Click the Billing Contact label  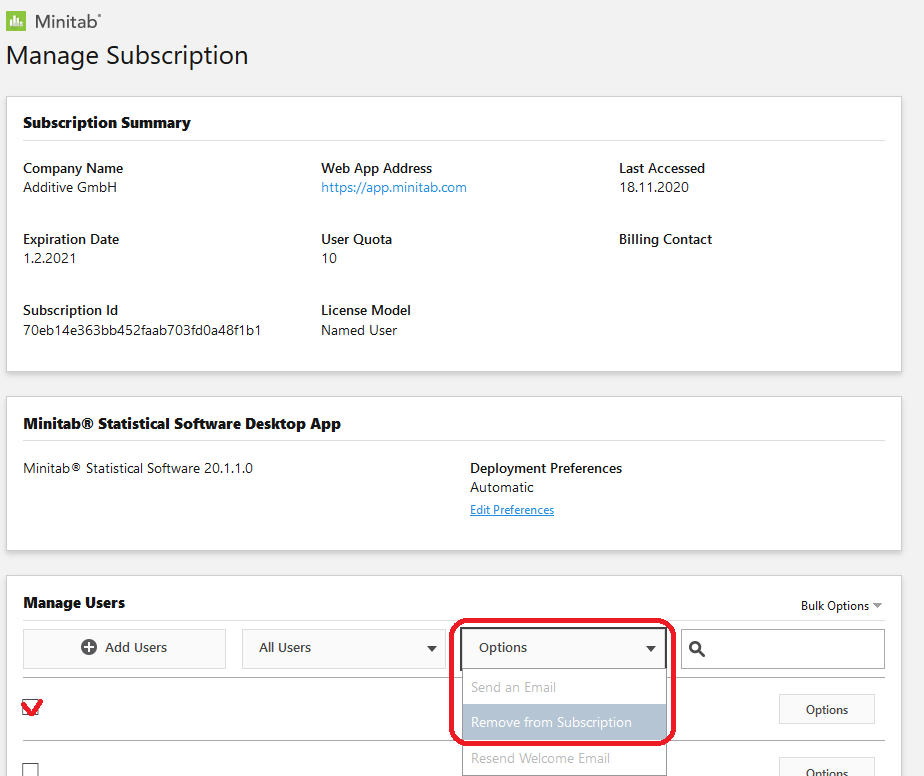tap(665, 239)
